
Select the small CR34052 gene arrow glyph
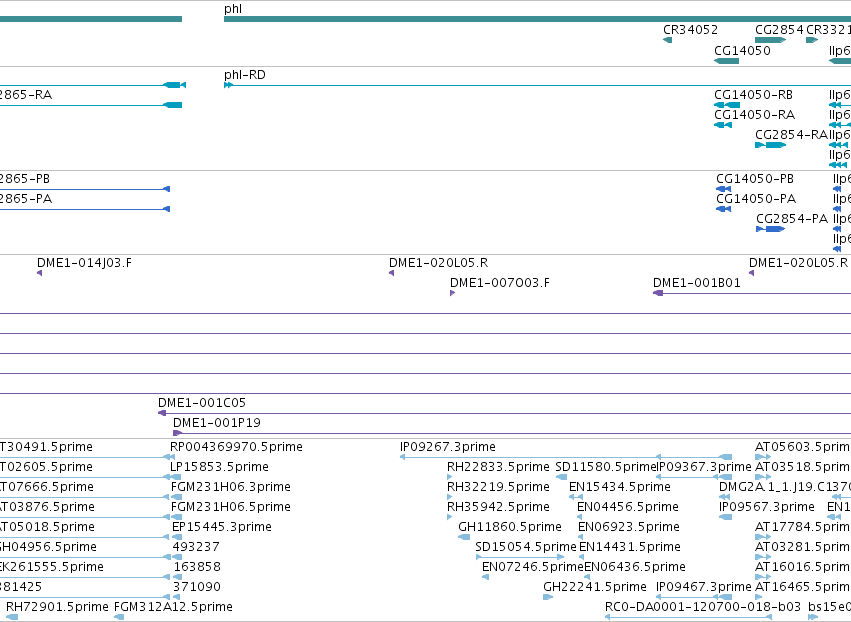(x=668, y=40)
